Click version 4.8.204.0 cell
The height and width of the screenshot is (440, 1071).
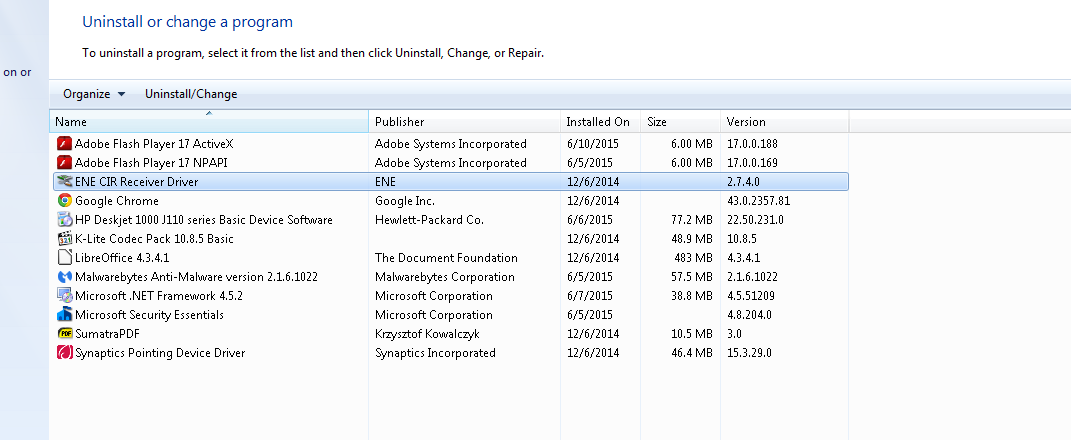[749, 315]
